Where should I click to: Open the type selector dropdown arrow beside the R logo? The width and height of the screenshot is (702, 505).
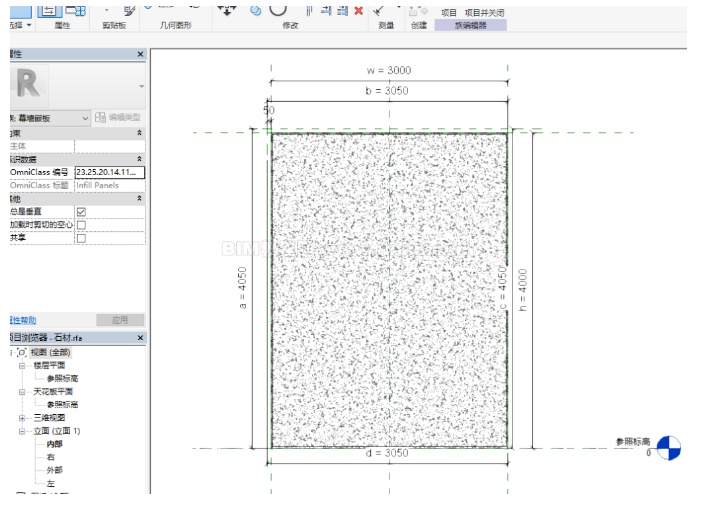[141, 86]
